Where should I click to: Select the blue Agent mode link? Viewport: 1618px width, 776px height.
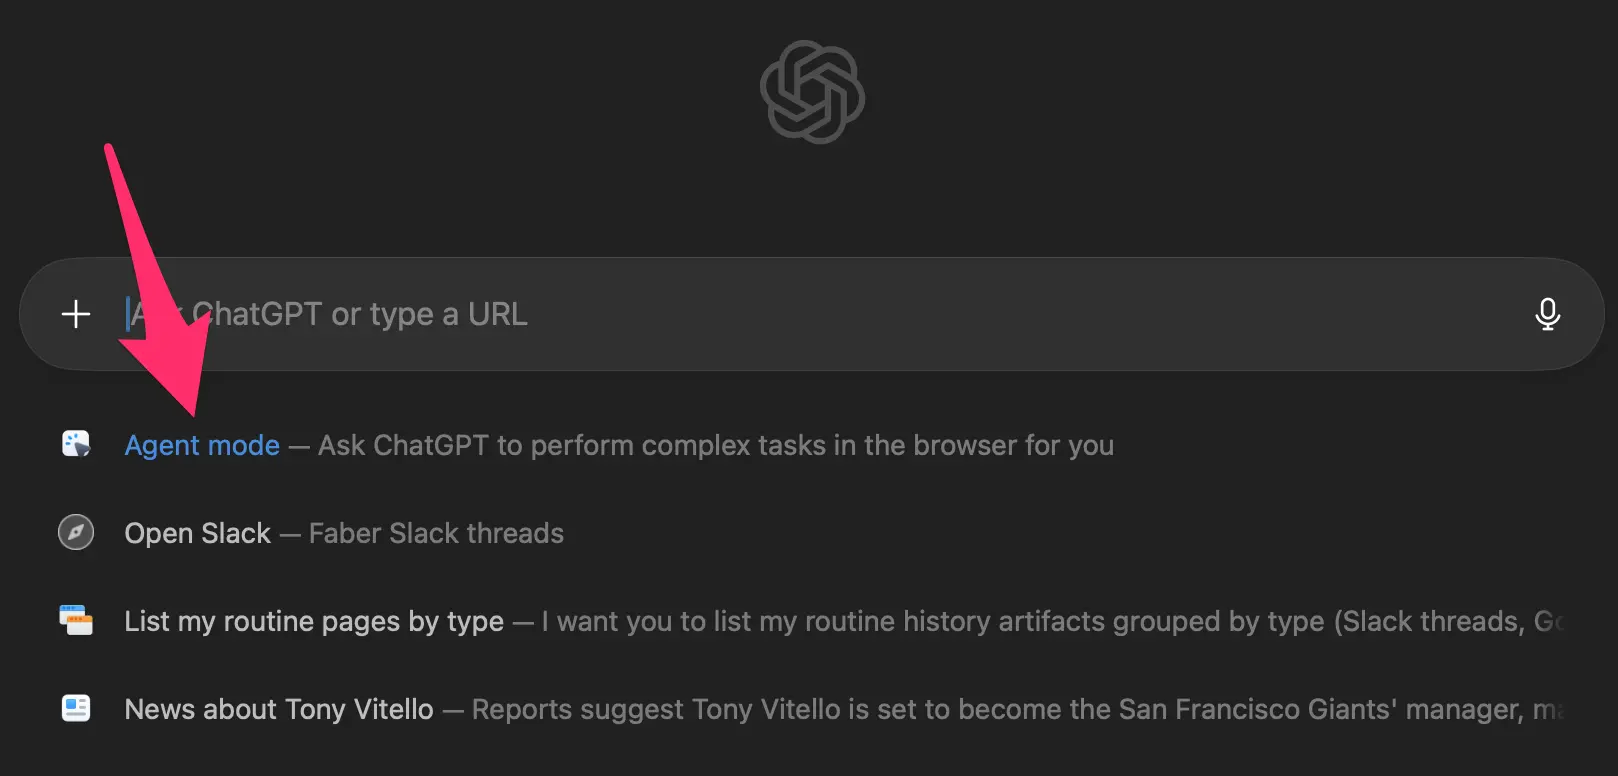point(202,445)
